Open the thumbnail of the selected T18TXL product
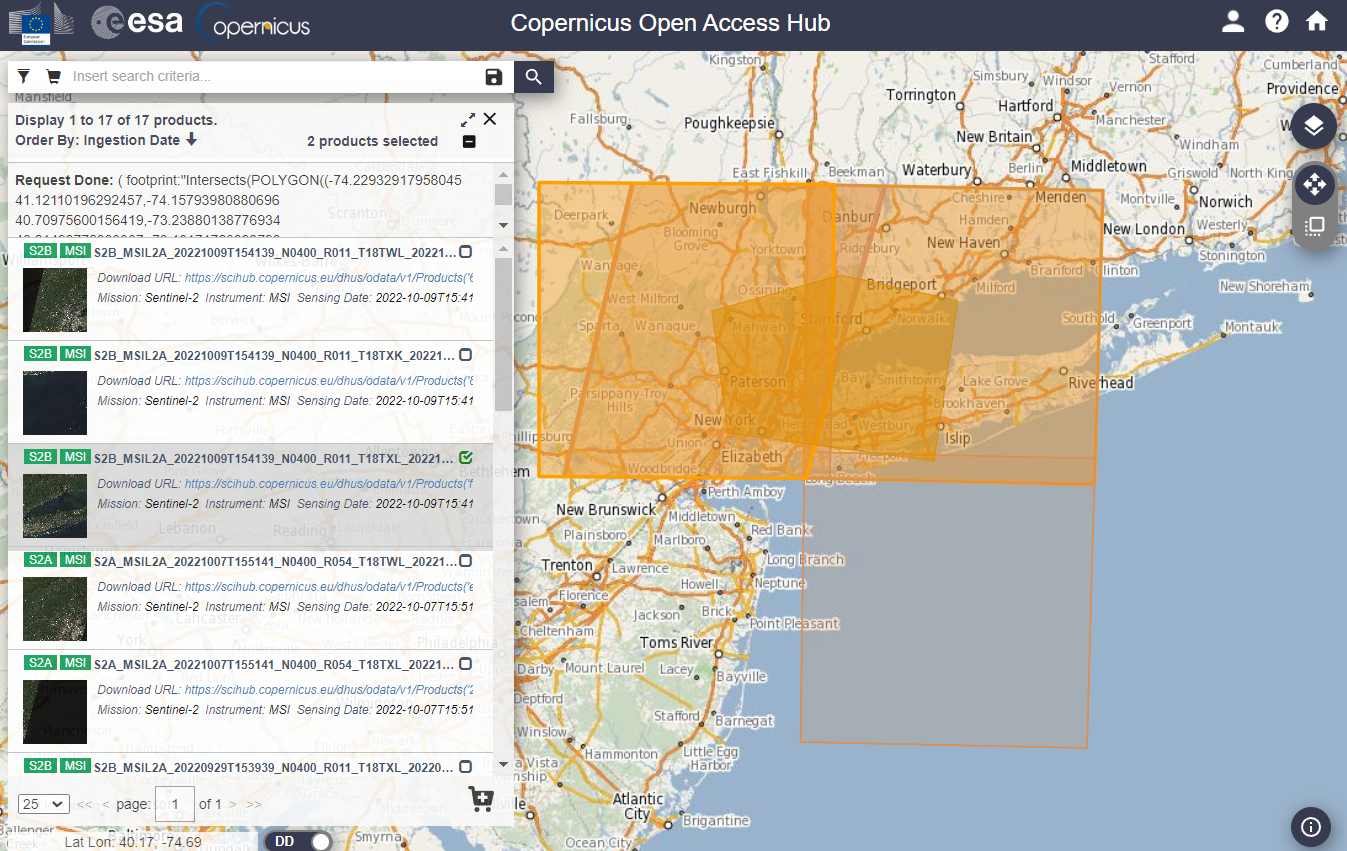The image size is (1347, 851). coord(54,506)
